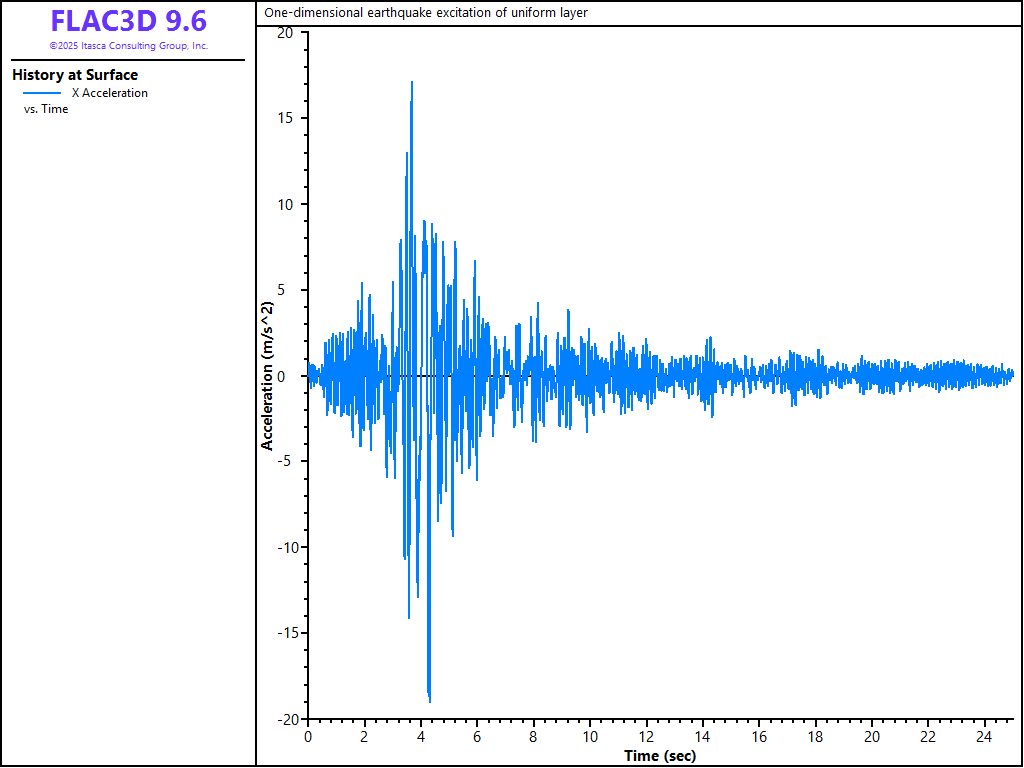This screenshot has height=768, width=1024.
Task: Click the vs. Time legend text
Action: click(46, 109)
